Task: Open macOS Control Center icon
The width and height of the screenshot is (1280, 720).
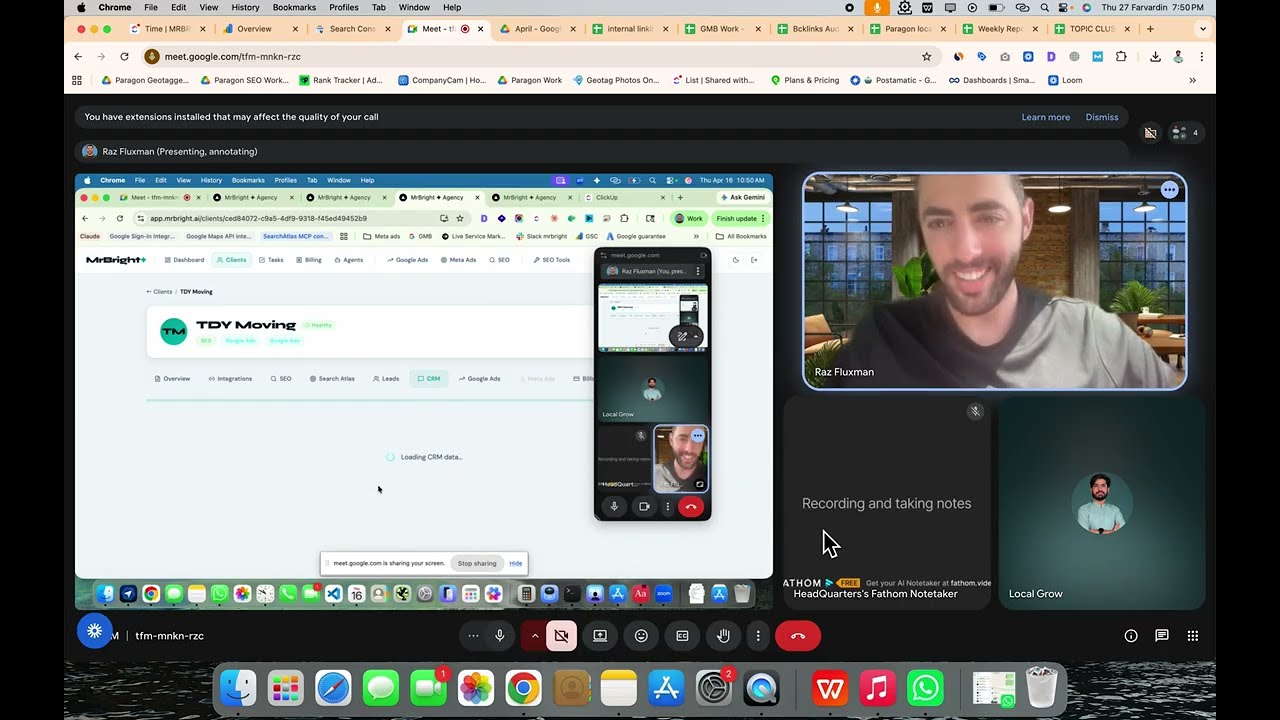Action: point(1064,7)
